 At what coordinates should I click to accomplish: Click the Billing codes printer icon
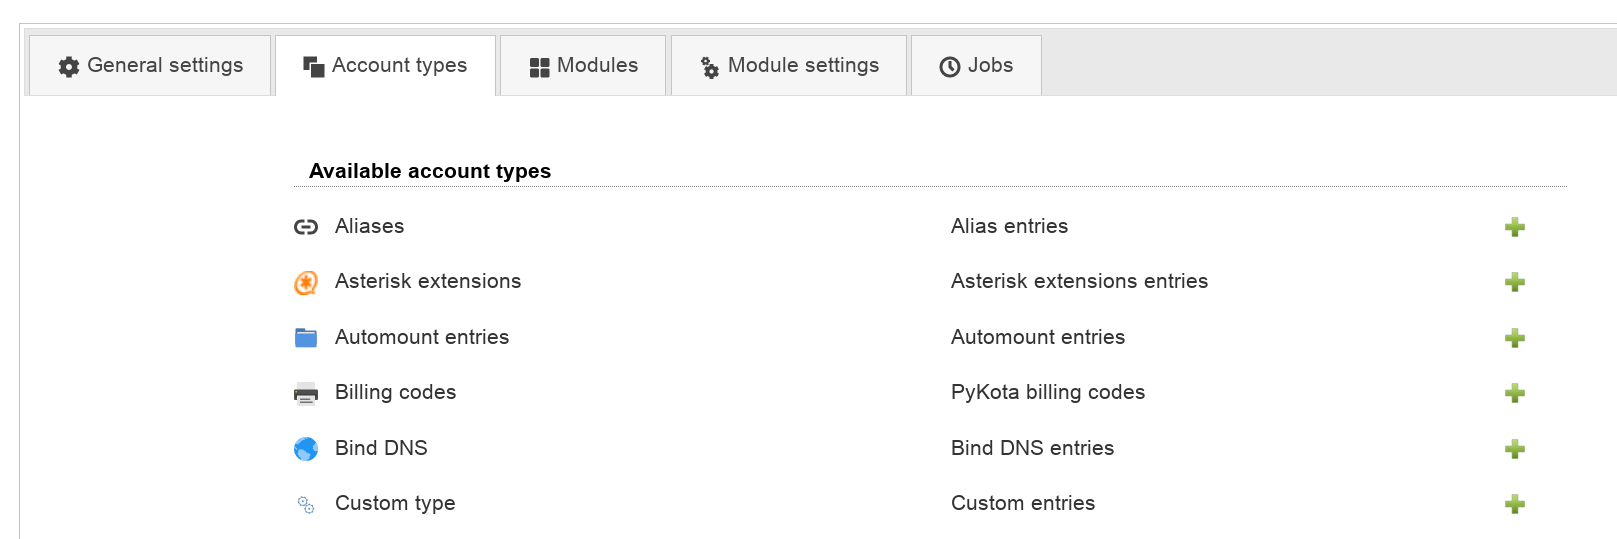pyautogui.click(x=306, y=393)
